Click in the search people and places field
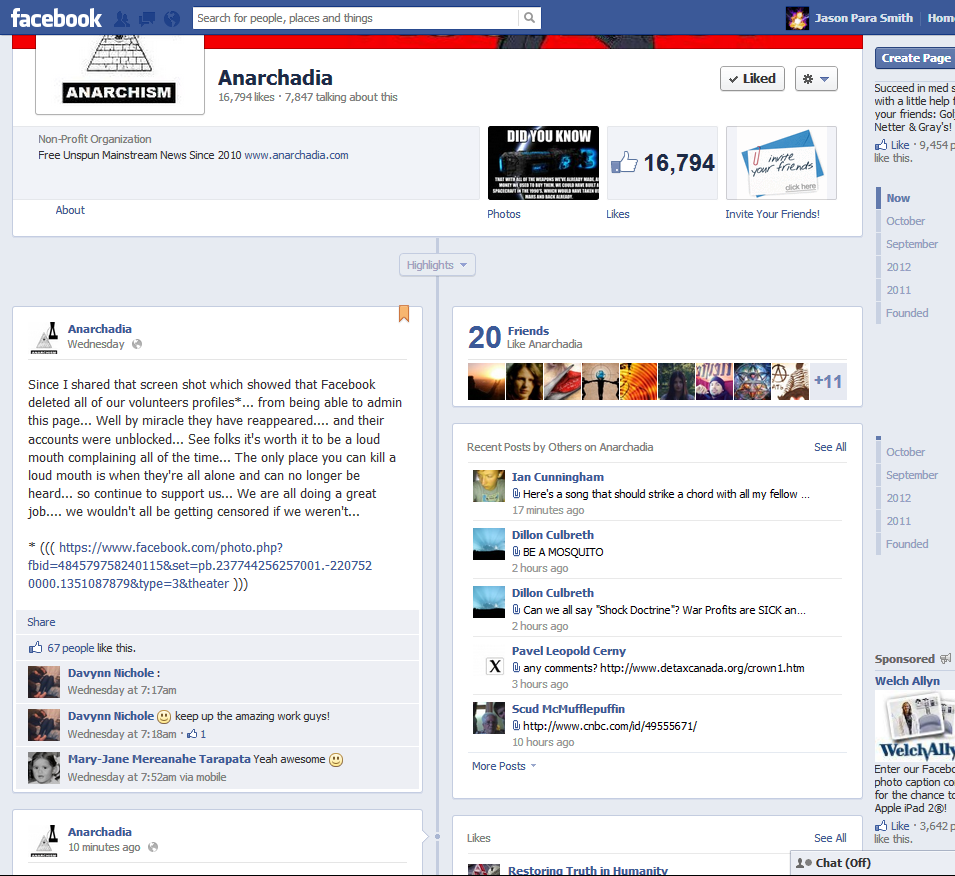The image size is (955, 876). pyautogui.click(x=355, y=18)
